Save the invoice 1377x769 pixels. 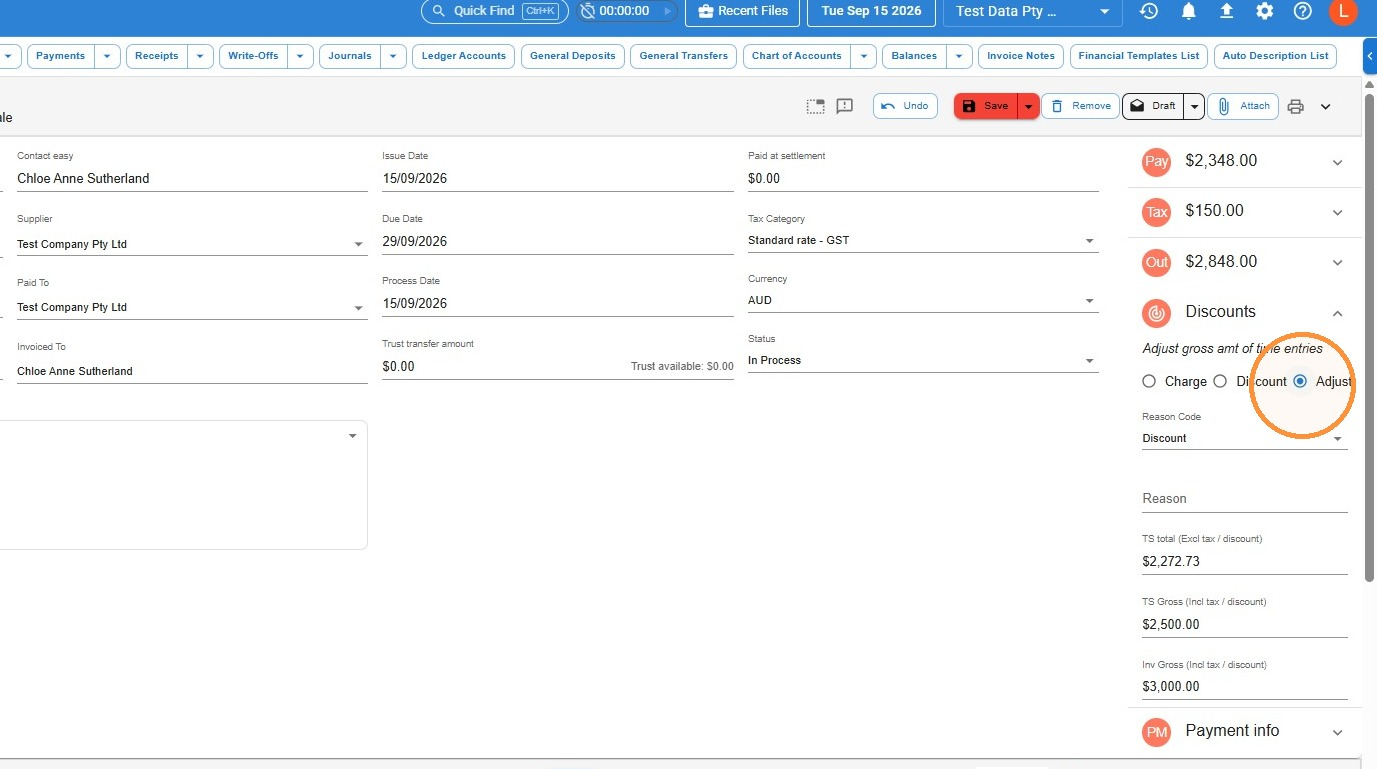point(985,106)
